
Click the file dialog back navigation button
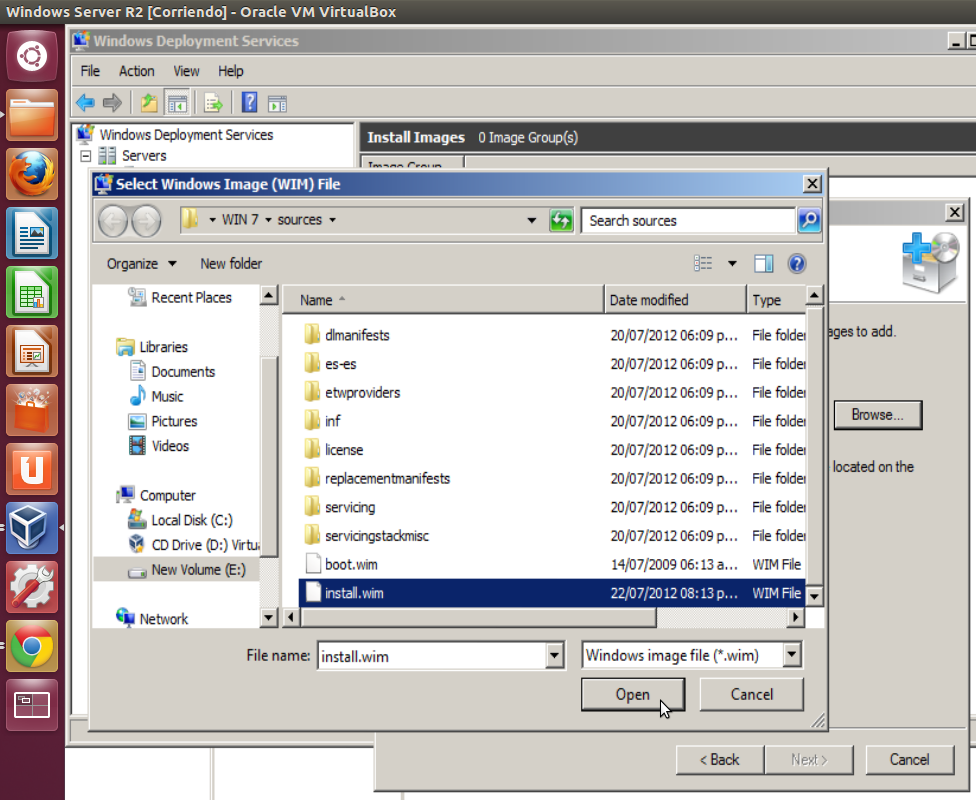[x=113, y=221]
